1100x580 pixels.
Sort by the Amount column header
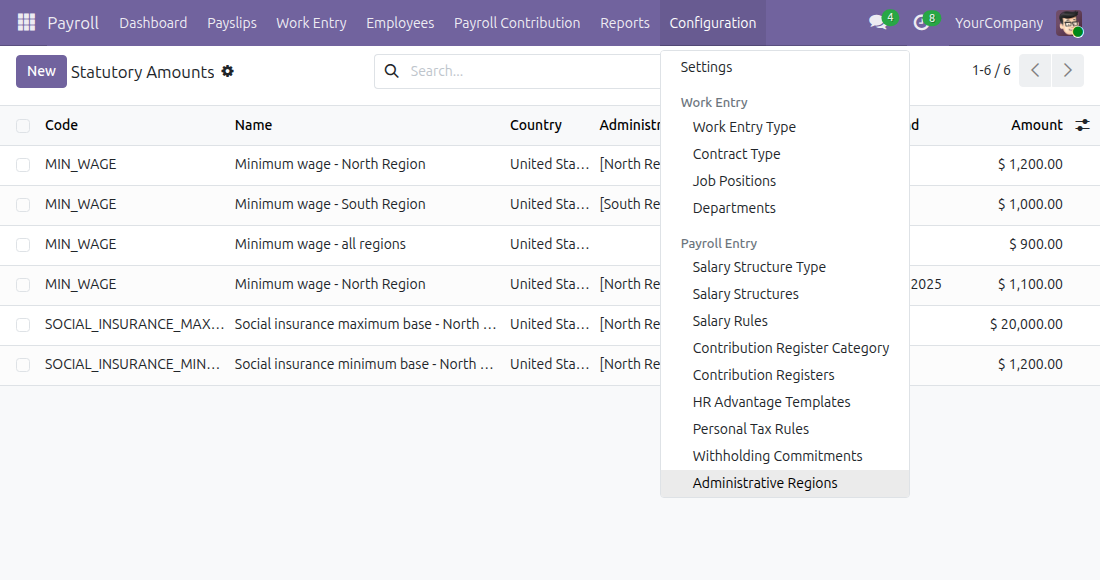tap(1036, 125)
